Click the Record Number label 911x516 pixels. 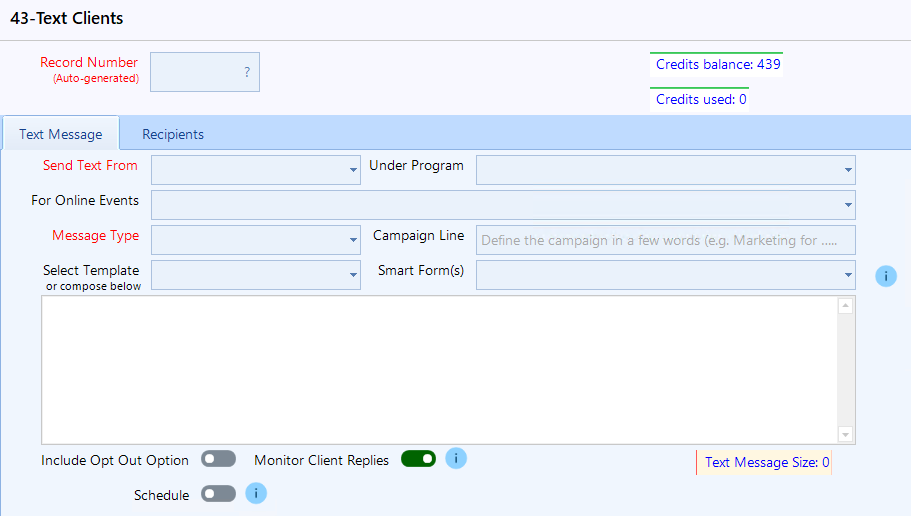click(89, 62)
